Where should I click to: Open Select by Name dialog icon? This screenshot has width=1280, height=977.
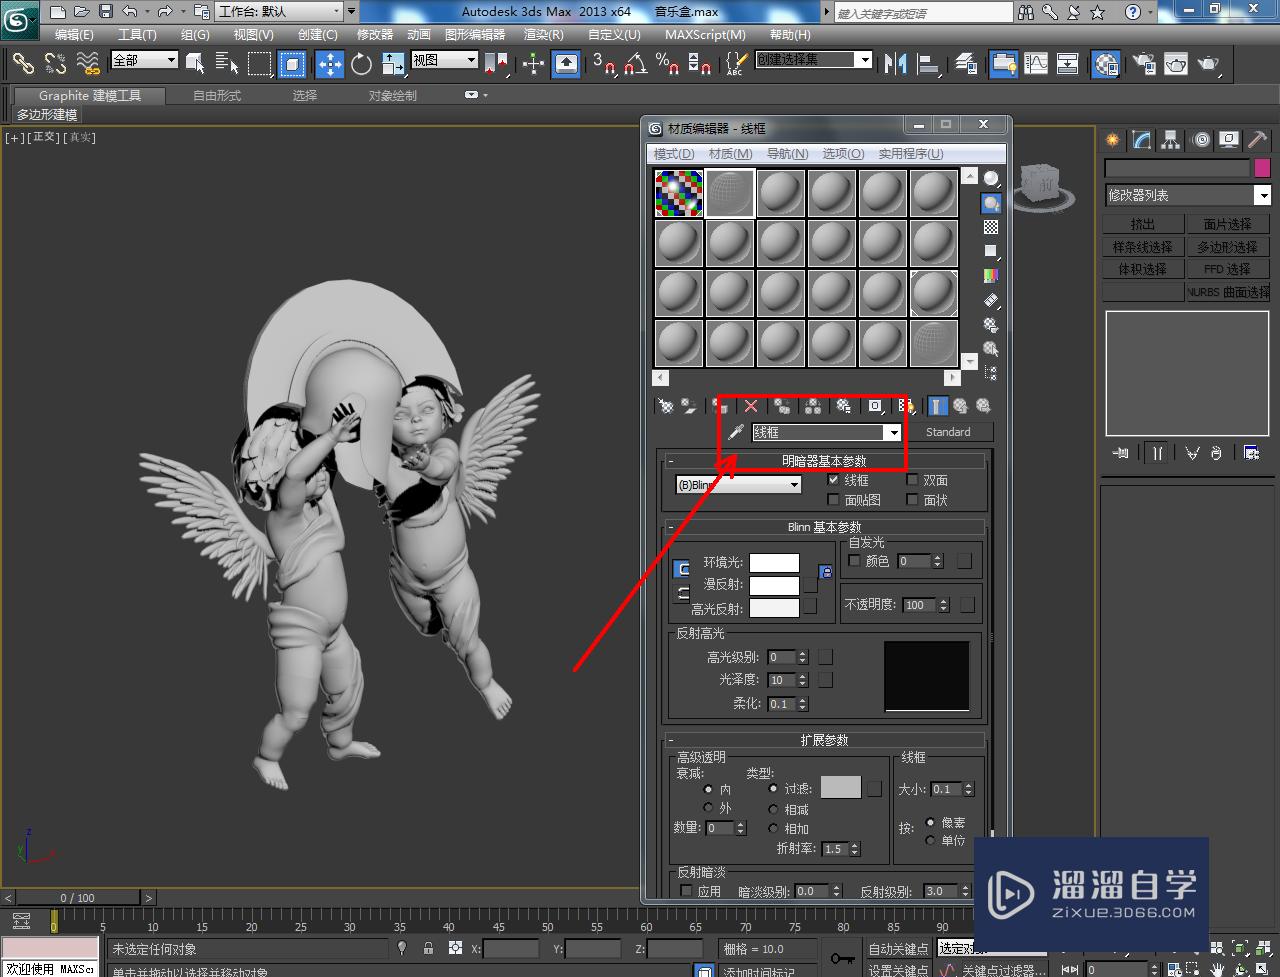coord(227,64)
